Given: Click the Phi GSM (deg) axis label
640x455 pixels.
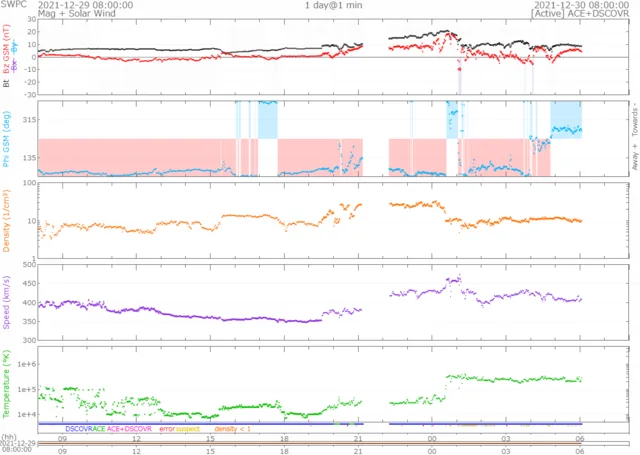Looking at the screenshot, I should tap(6, 139).
